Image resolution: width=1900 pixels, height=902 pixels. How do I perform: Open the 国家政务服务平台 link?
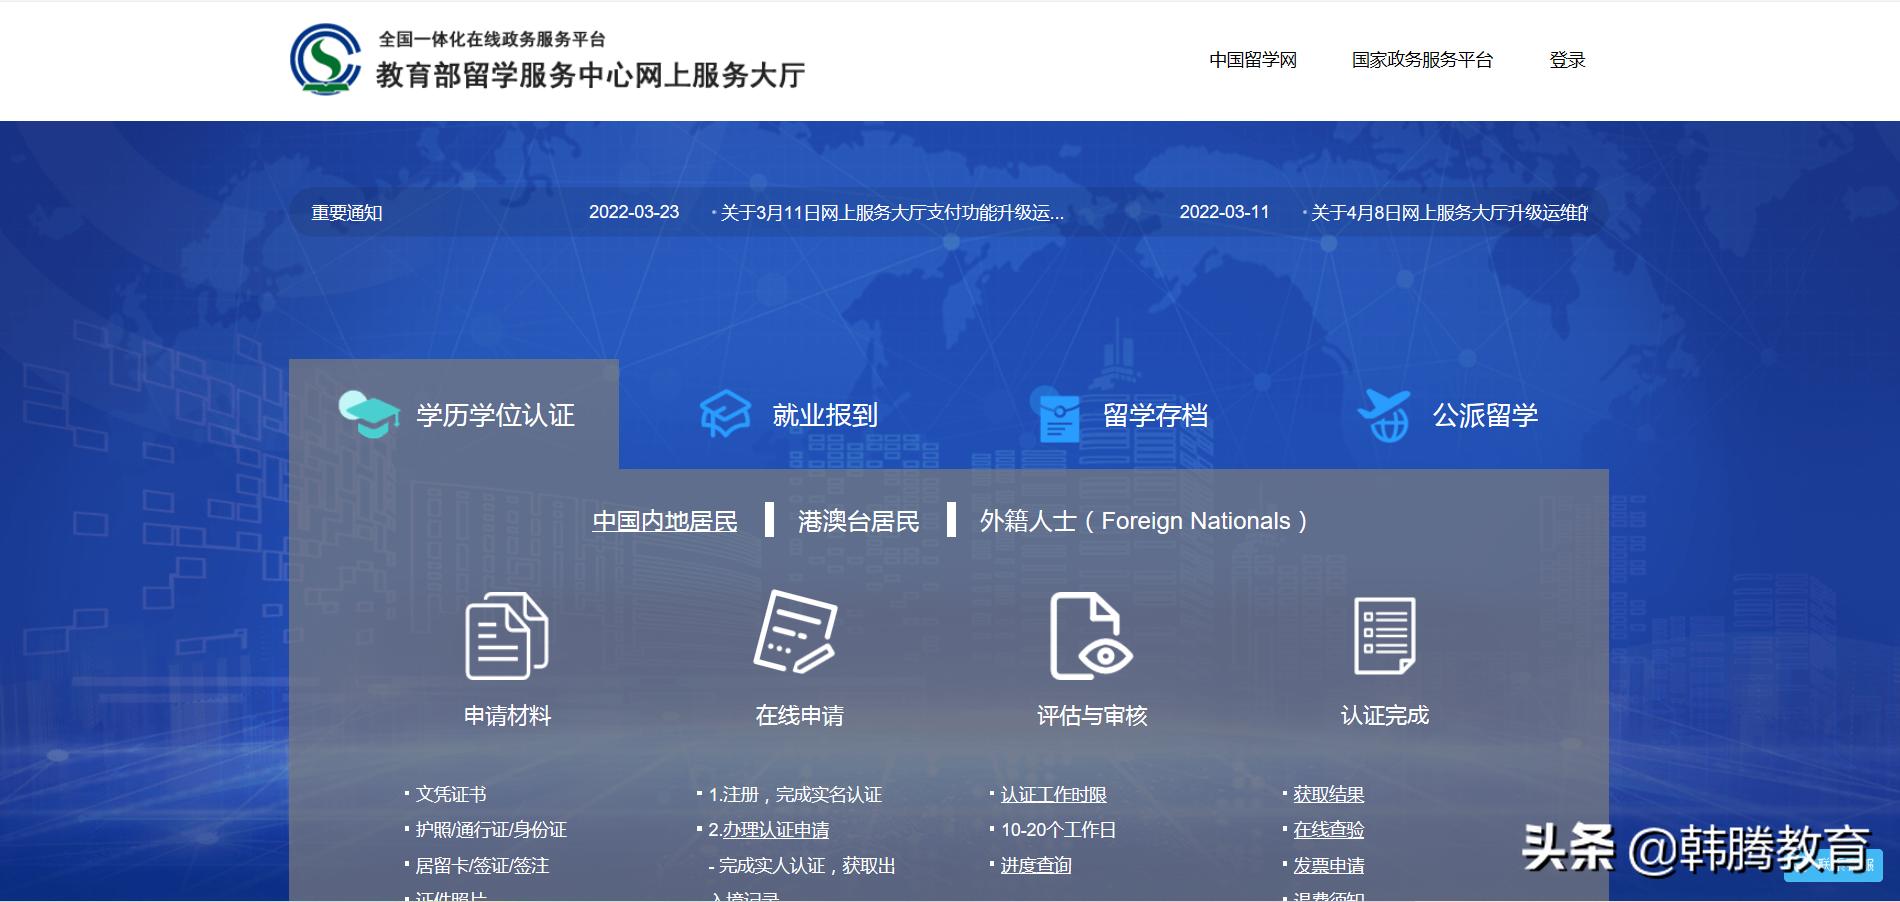coord(1422,60)
